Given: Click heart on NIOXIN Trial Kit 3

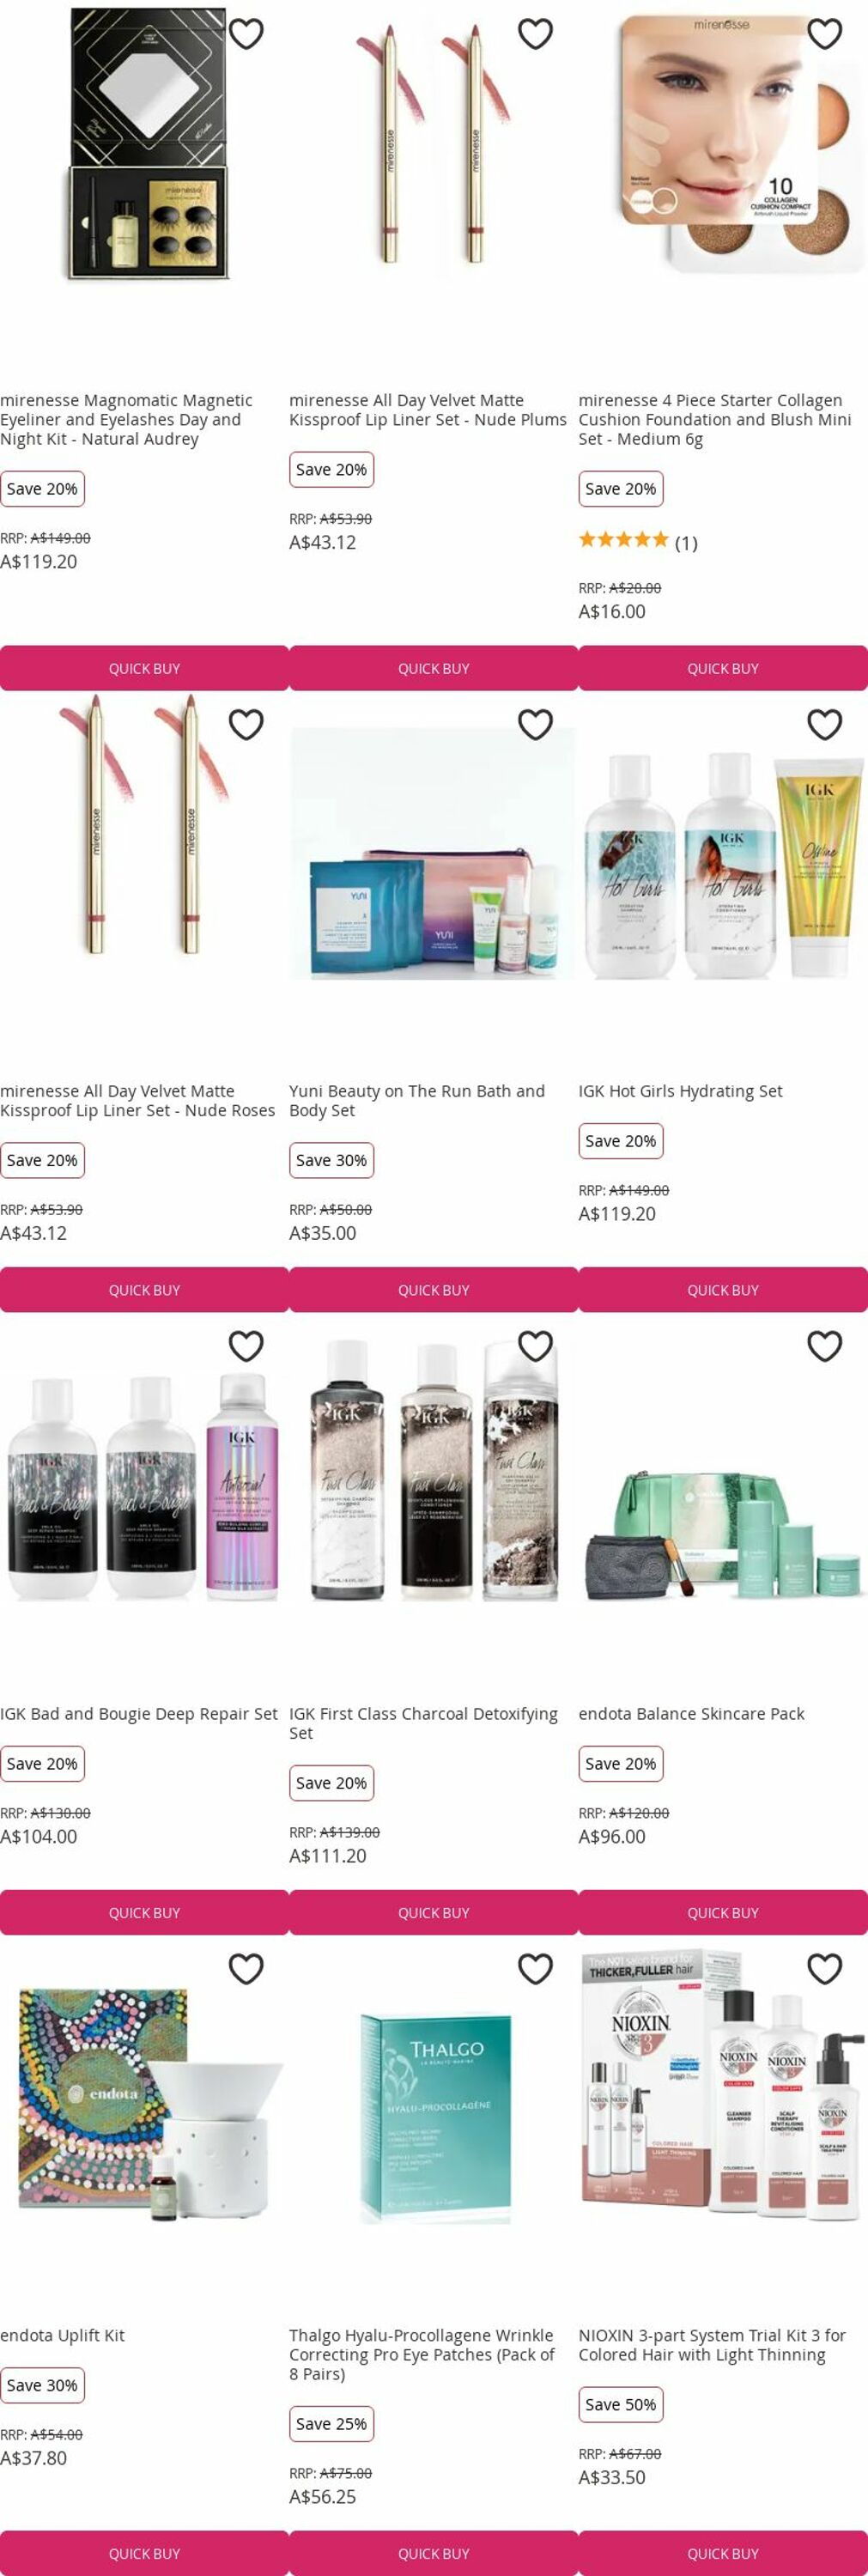Looking at the screenshot, I should (824, 1969).
